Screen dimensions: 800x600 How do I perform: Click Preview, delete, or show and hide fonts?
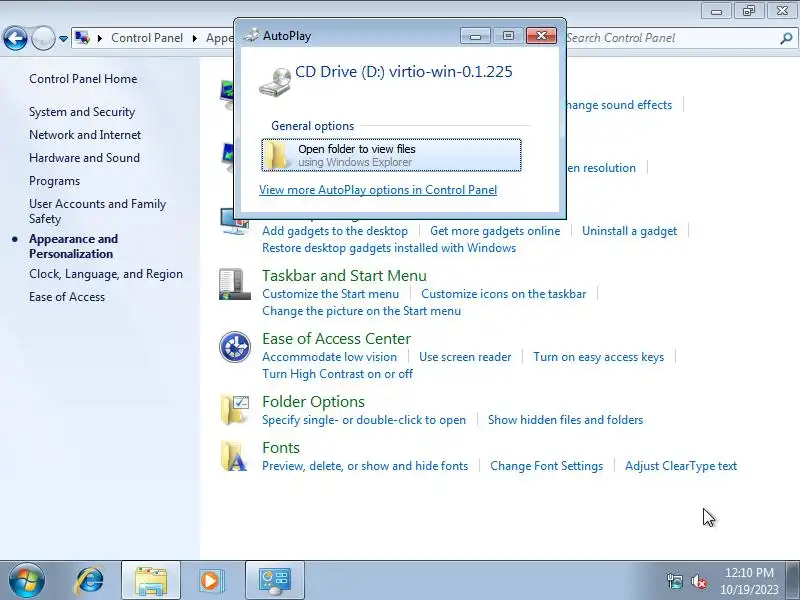365,466
